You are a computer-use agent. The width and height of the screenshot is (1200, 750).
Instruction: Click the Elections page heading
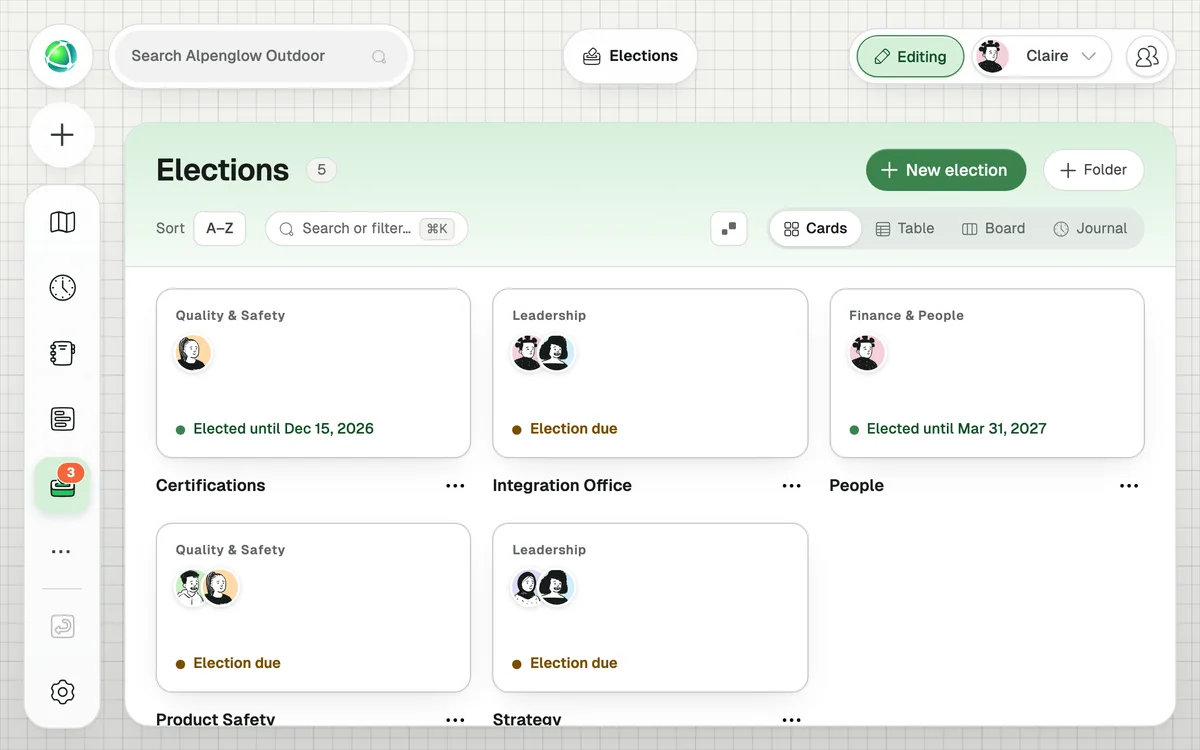coord(222,170)
